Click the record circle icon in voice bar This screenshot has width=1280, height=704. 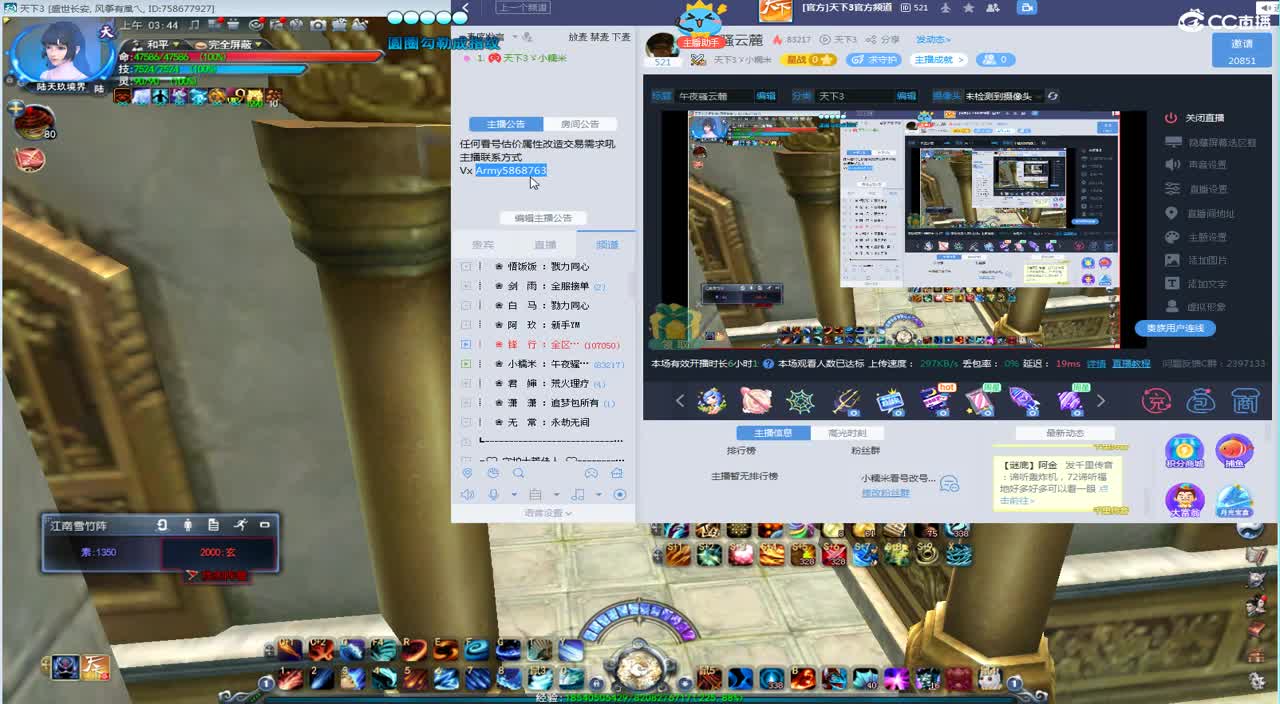pyautogui.click(x=619, y=495)
